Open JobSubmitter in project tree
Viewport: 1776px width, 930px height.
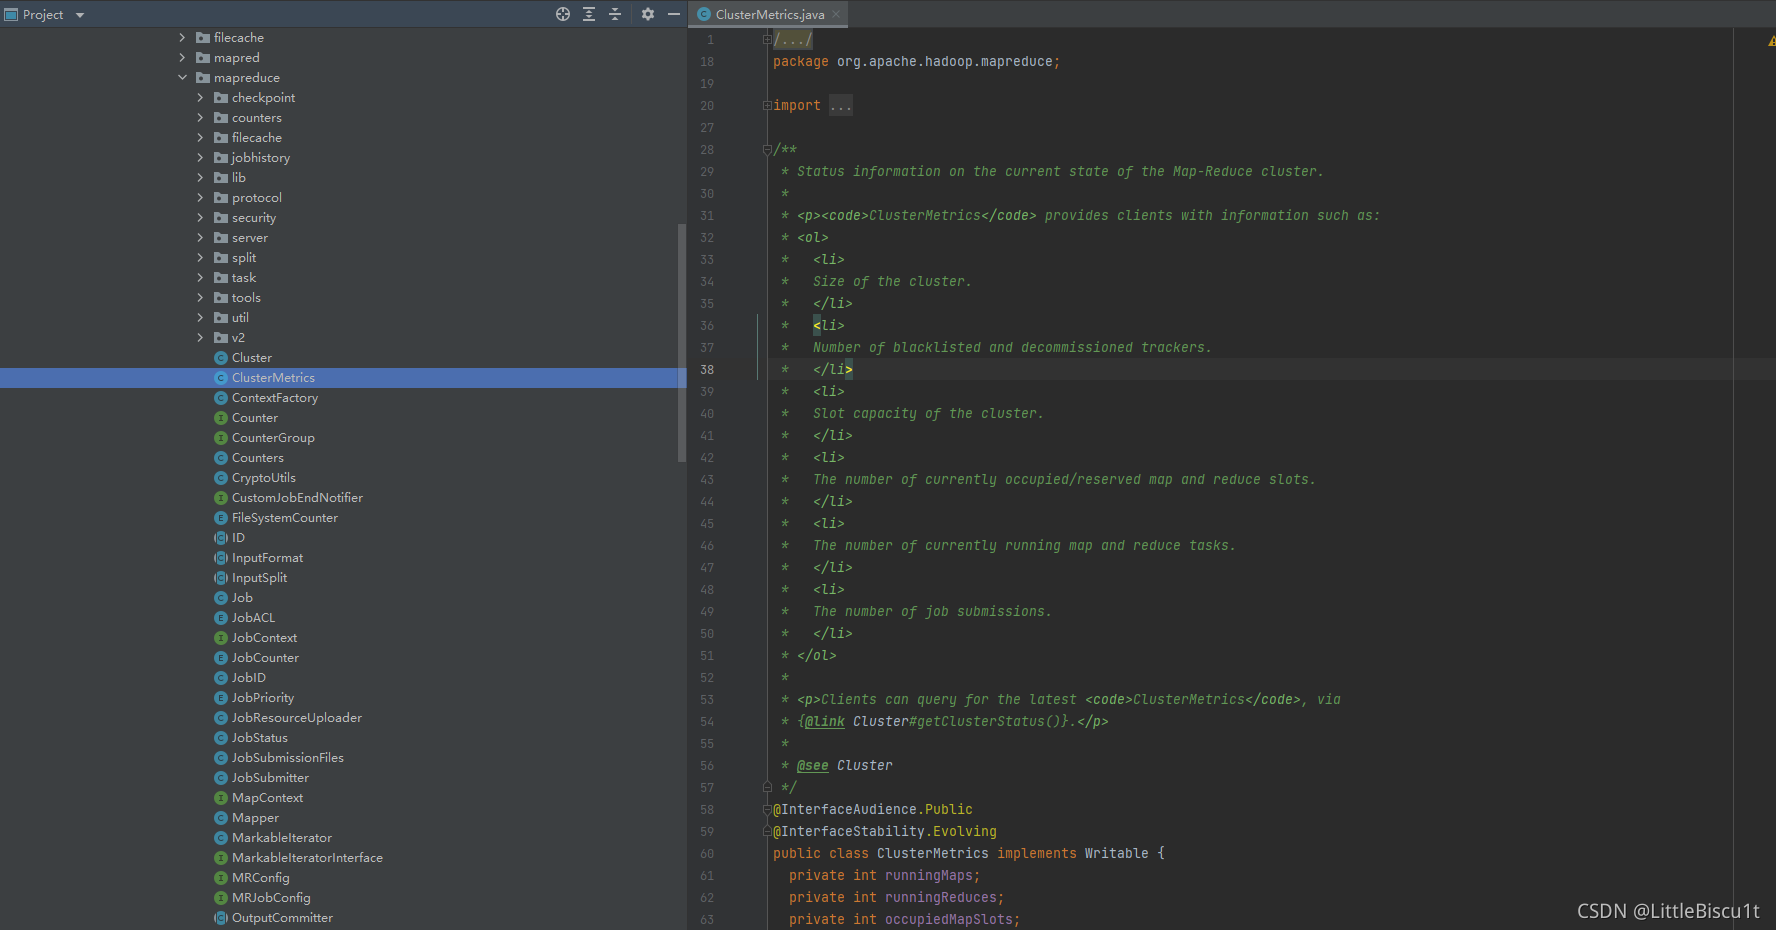click(270, 777)
